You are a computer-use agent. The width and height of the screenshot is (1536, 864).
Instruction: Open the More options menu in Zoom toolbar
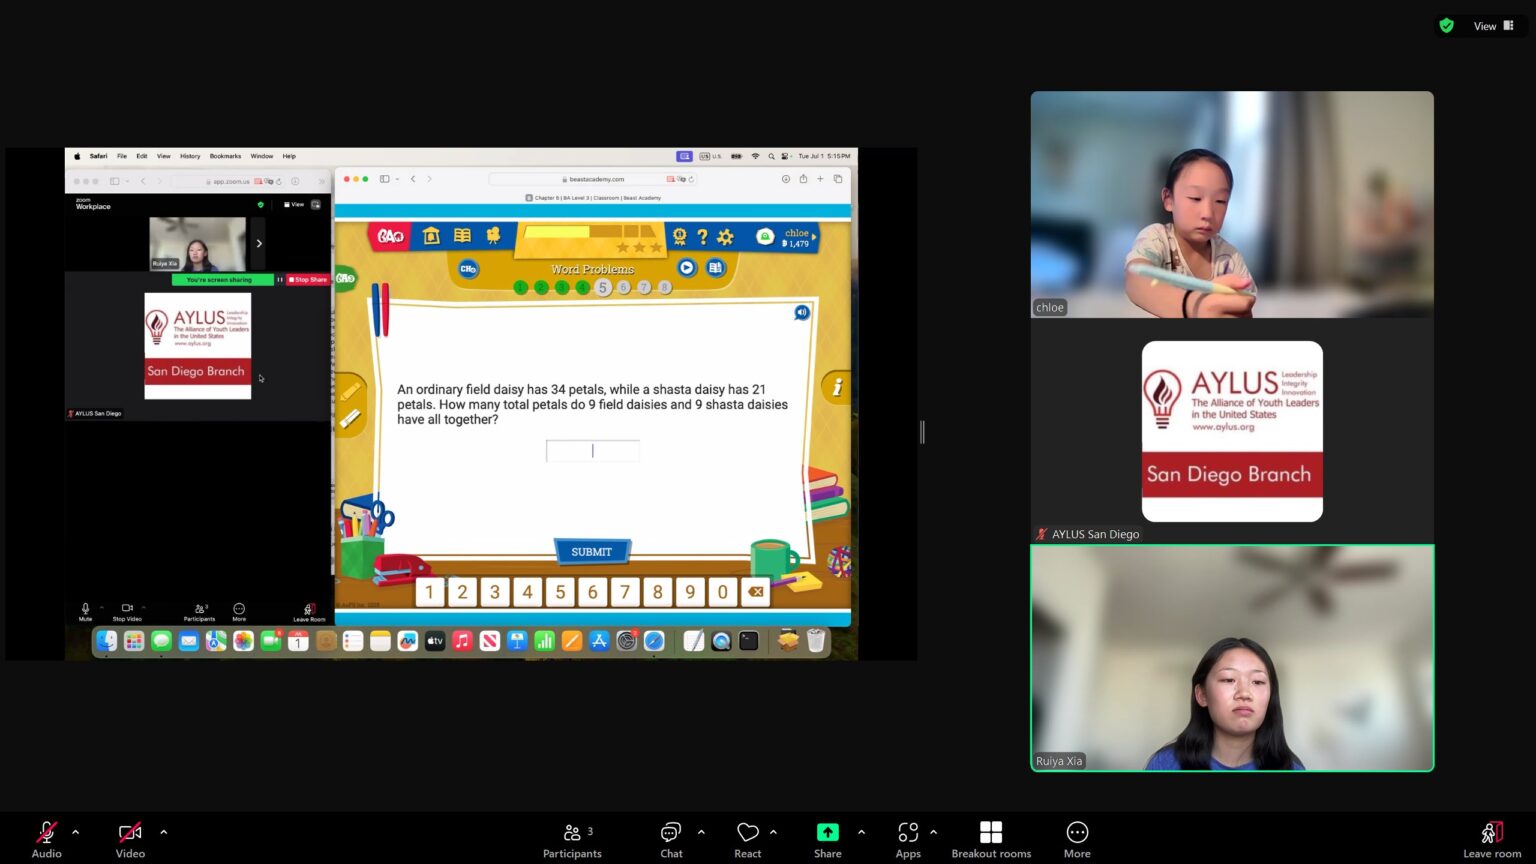tap(1077, 838)
